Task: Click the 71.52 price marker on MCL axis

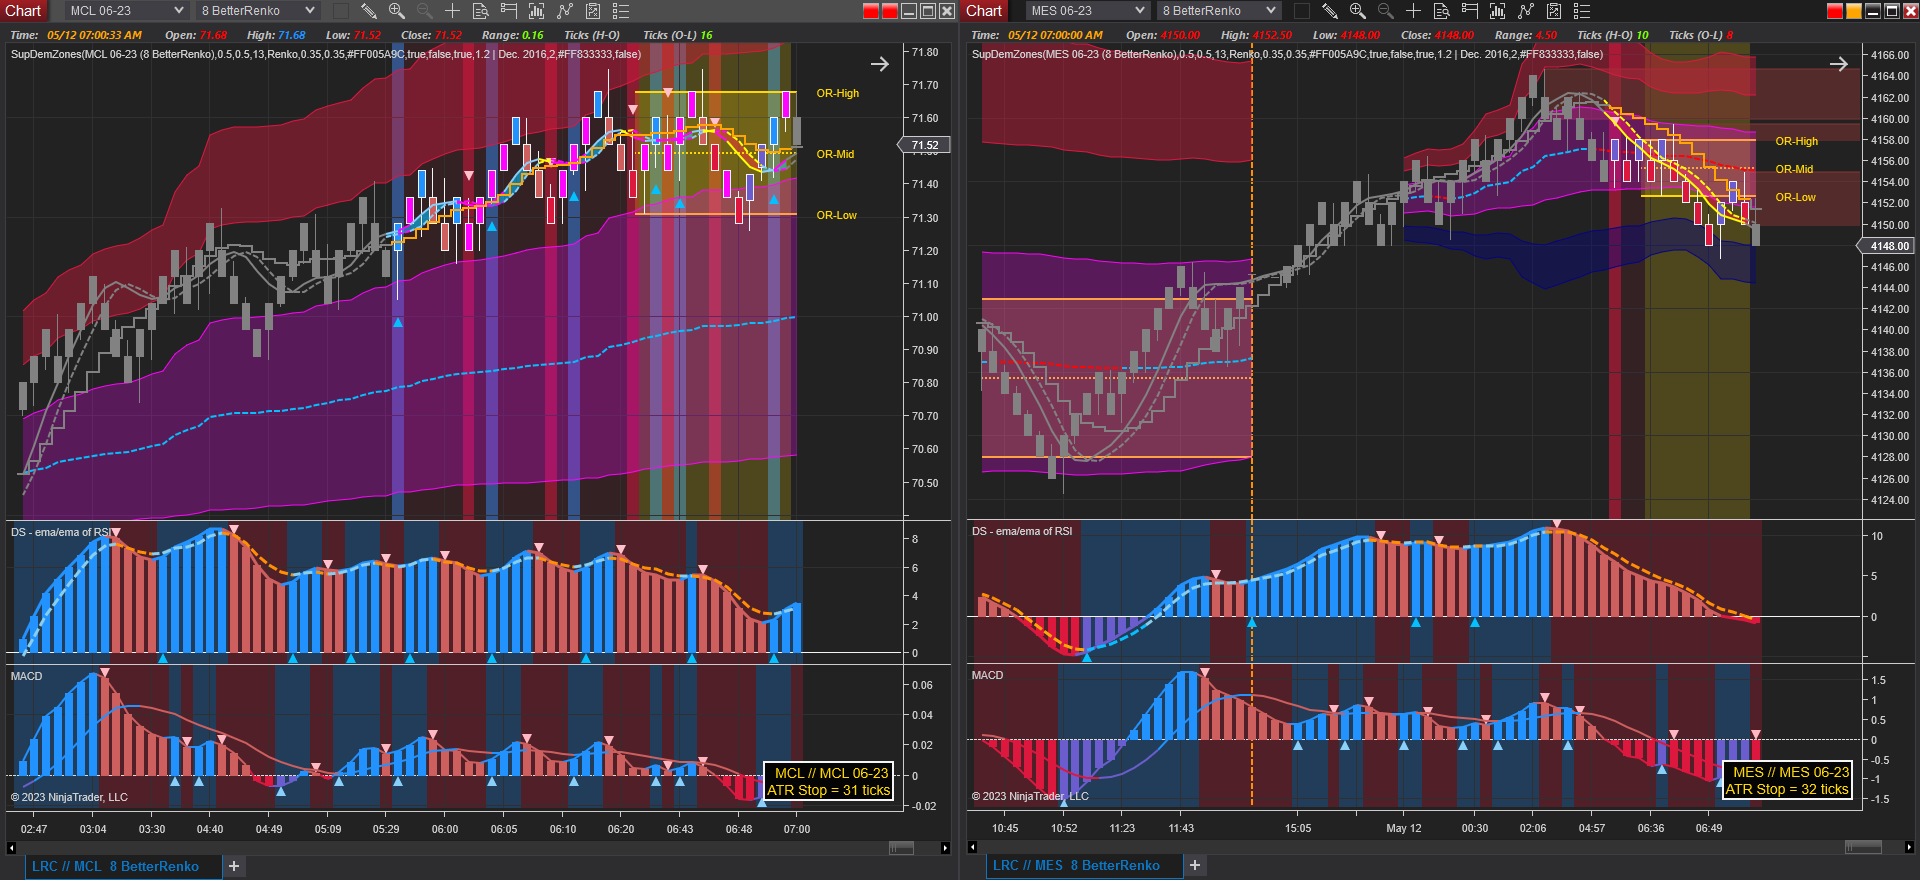Action: pos(925,145)
